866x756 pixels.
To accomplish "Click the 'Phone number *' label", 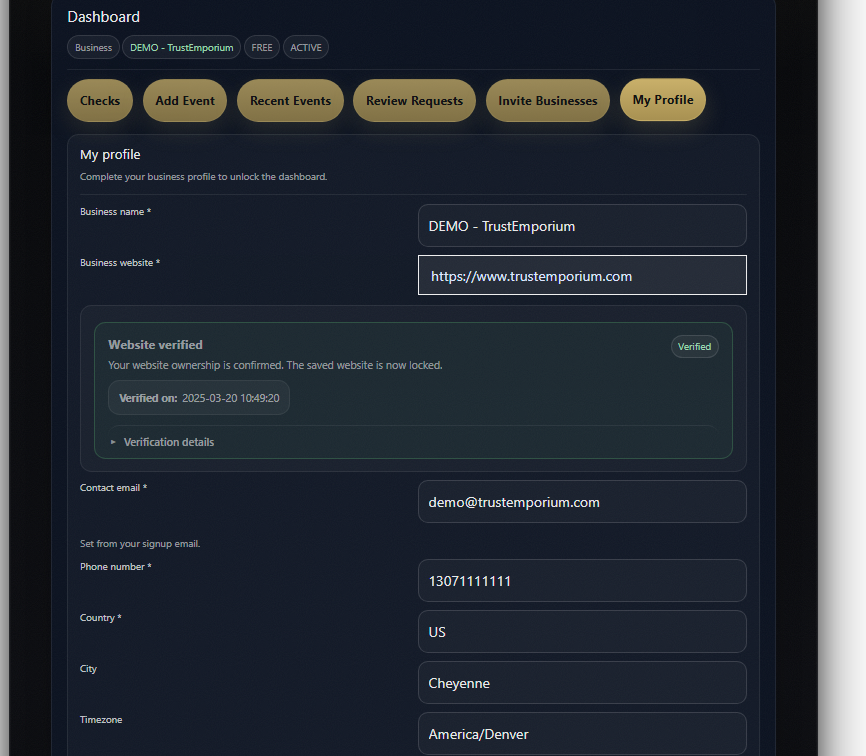I will tap(115, 567).
